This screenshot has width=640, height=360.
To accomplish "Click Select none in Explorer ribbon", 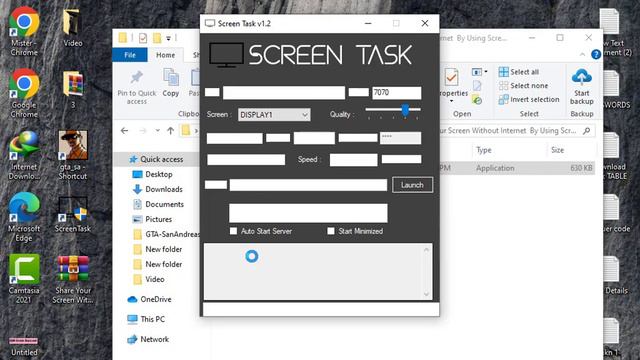I will click(x=523, y=86).
